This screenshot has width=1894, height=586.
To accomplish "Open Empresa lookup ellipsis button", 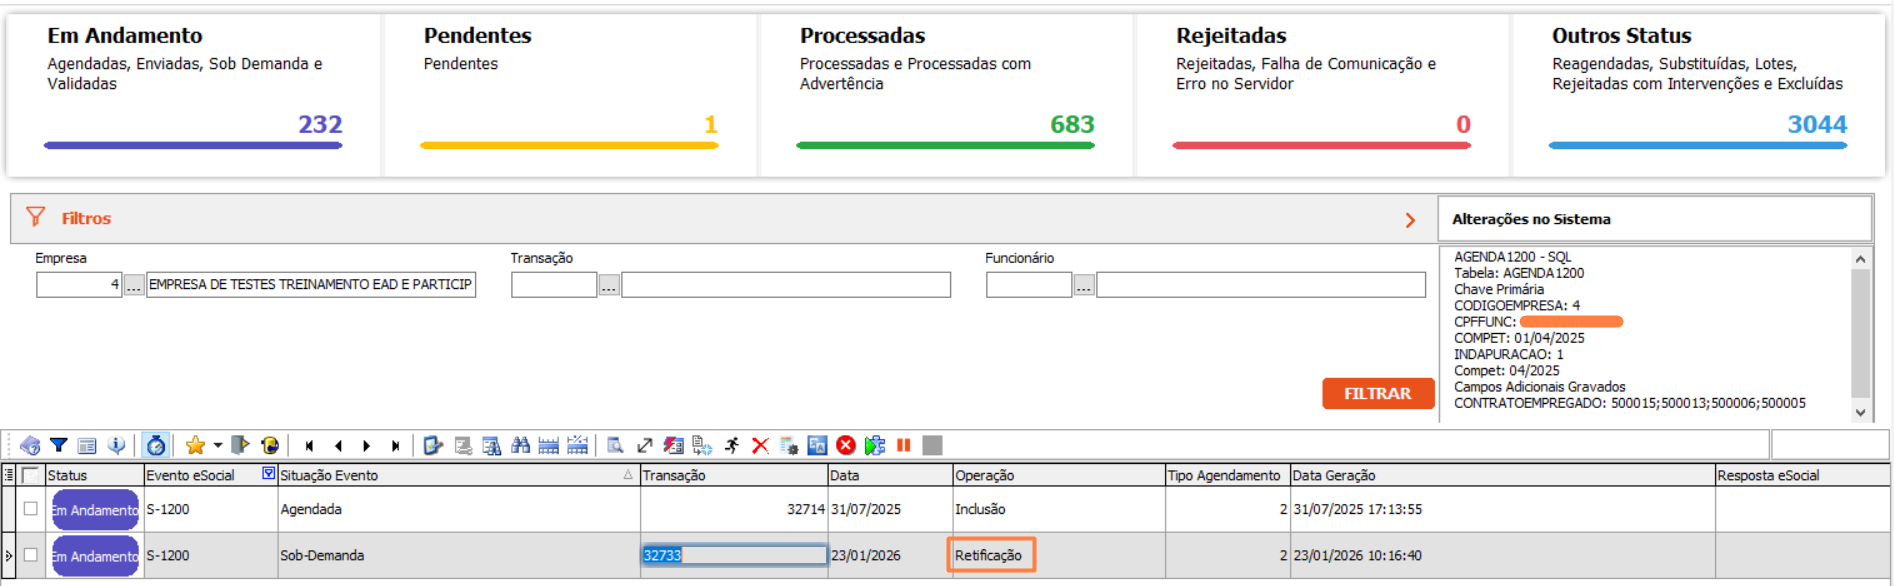I will (x=134, y=286).
